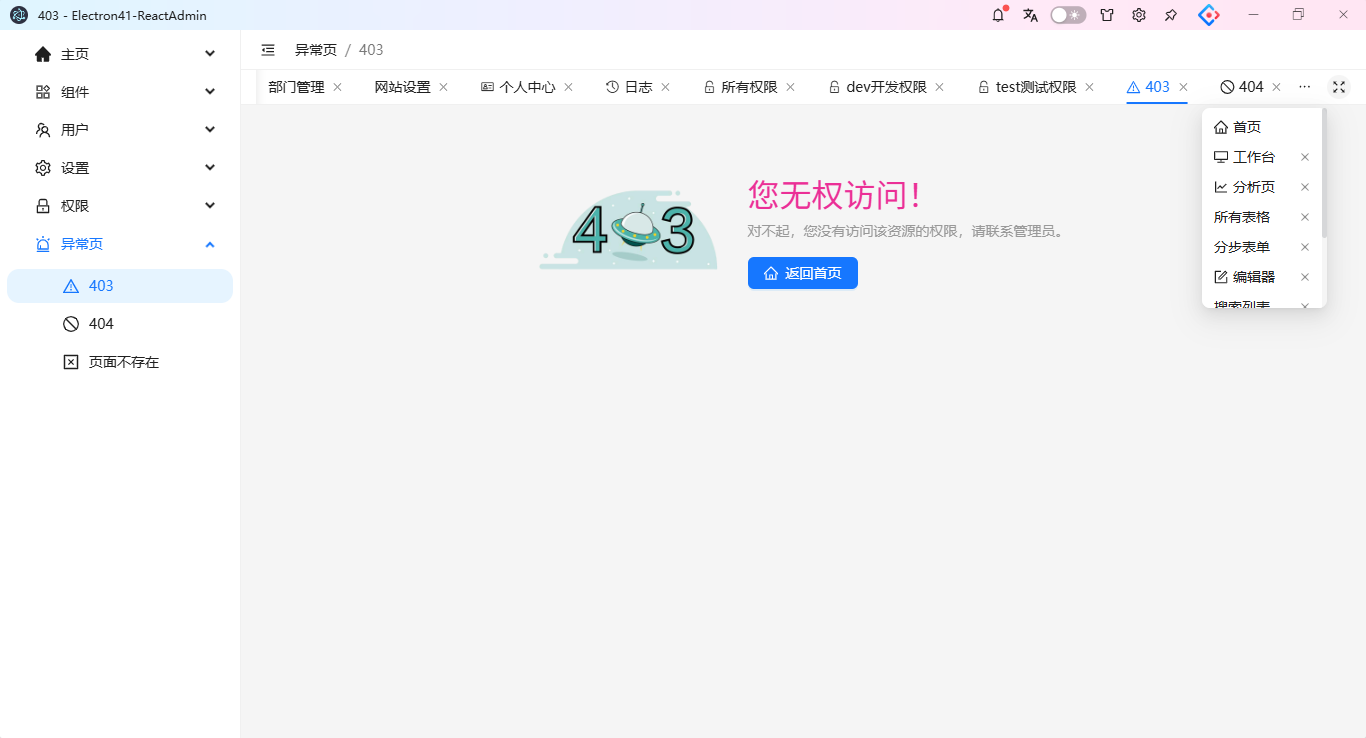Close 分步表单 in the tabs dropdown list
This screenshot has width=1366, height=738.
click(1304, 247)
